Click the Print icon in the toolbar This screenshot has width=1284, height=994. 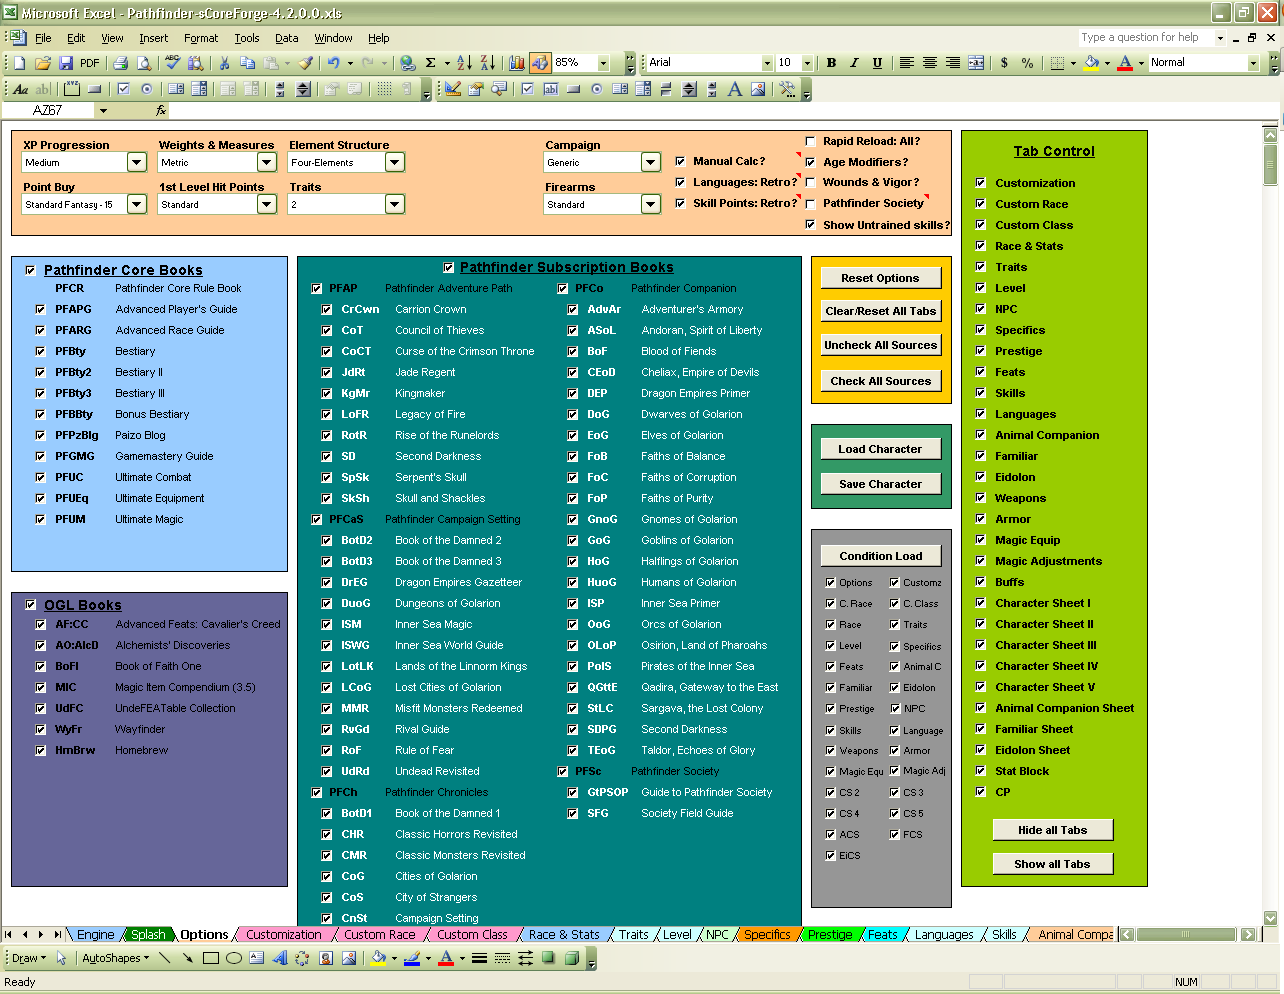pos(121,63)
